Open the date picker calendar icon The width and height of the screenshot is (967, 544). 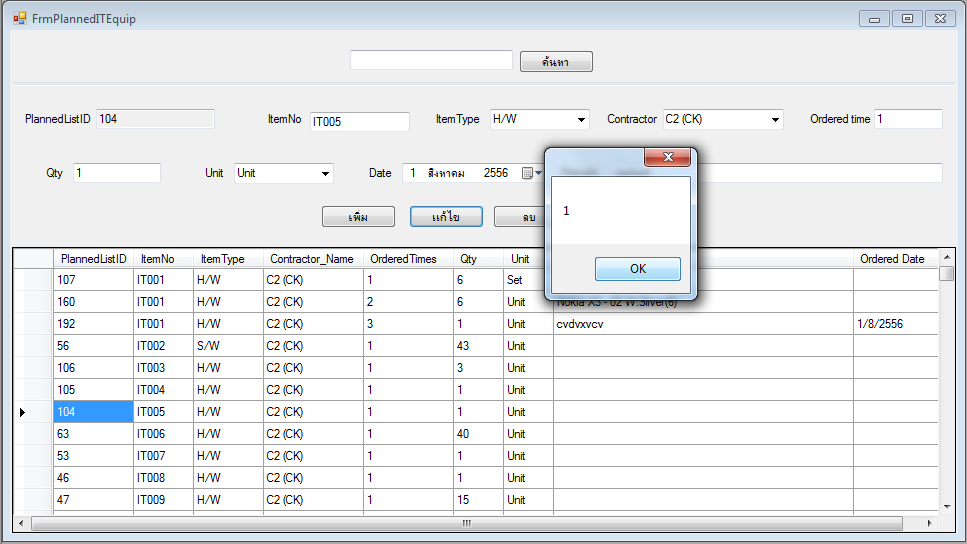tap(527, 173)
